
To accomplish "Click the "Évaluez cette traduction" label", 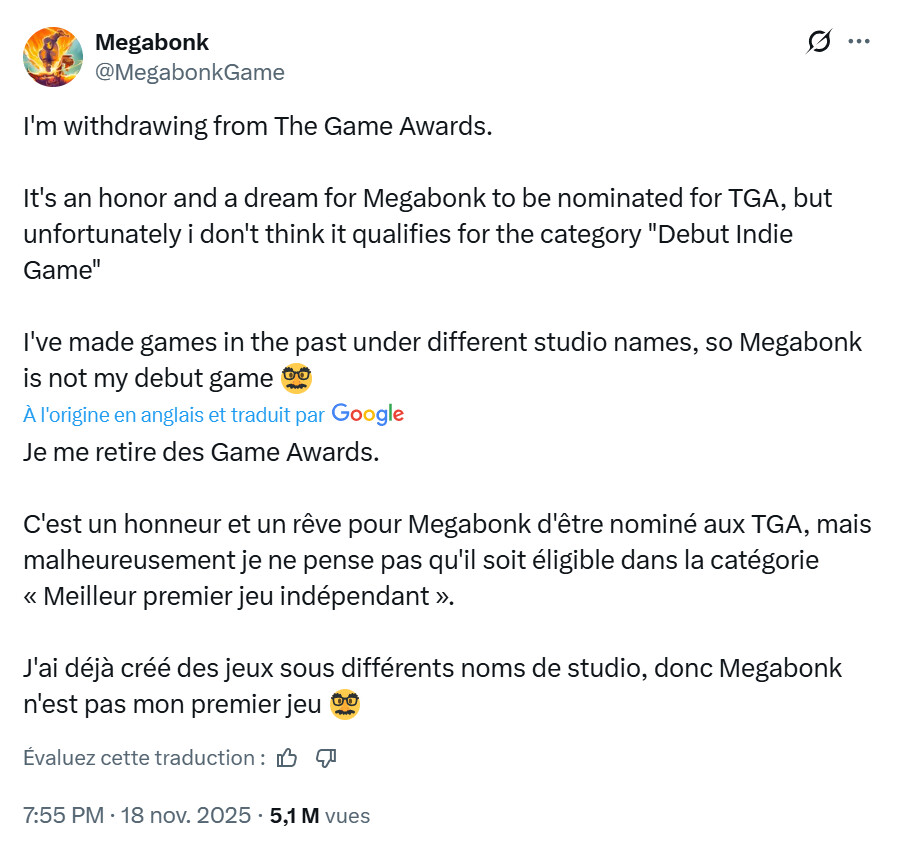I will (144, 758).
